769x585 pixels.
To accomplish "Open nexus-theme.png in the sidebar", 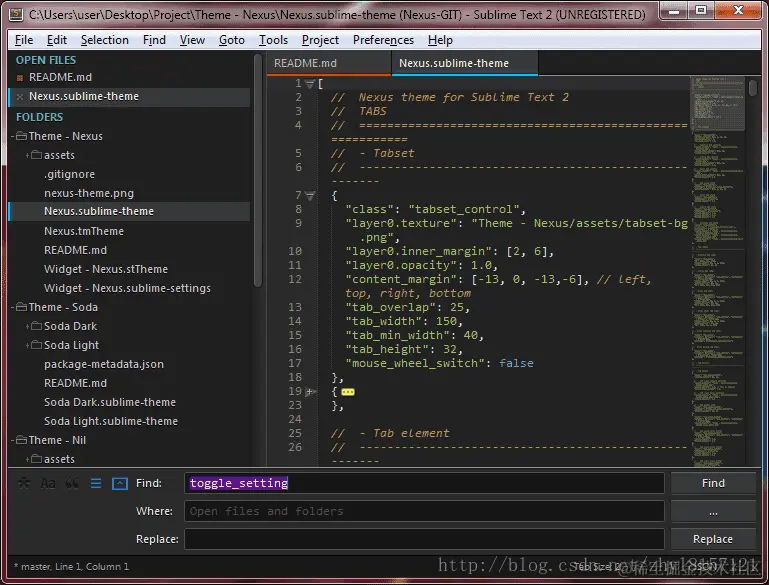I will pyautogui.click(x=89, y=193).
